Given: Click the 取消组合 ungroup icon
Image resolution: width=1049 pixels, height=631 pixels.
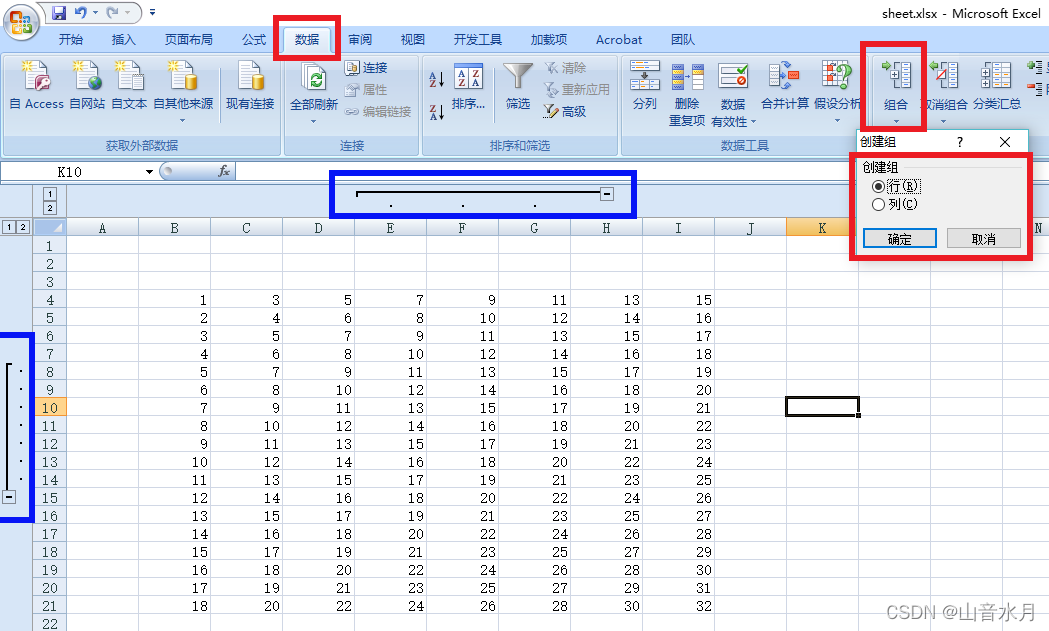Looking at the screenshot, I should 944,76.
